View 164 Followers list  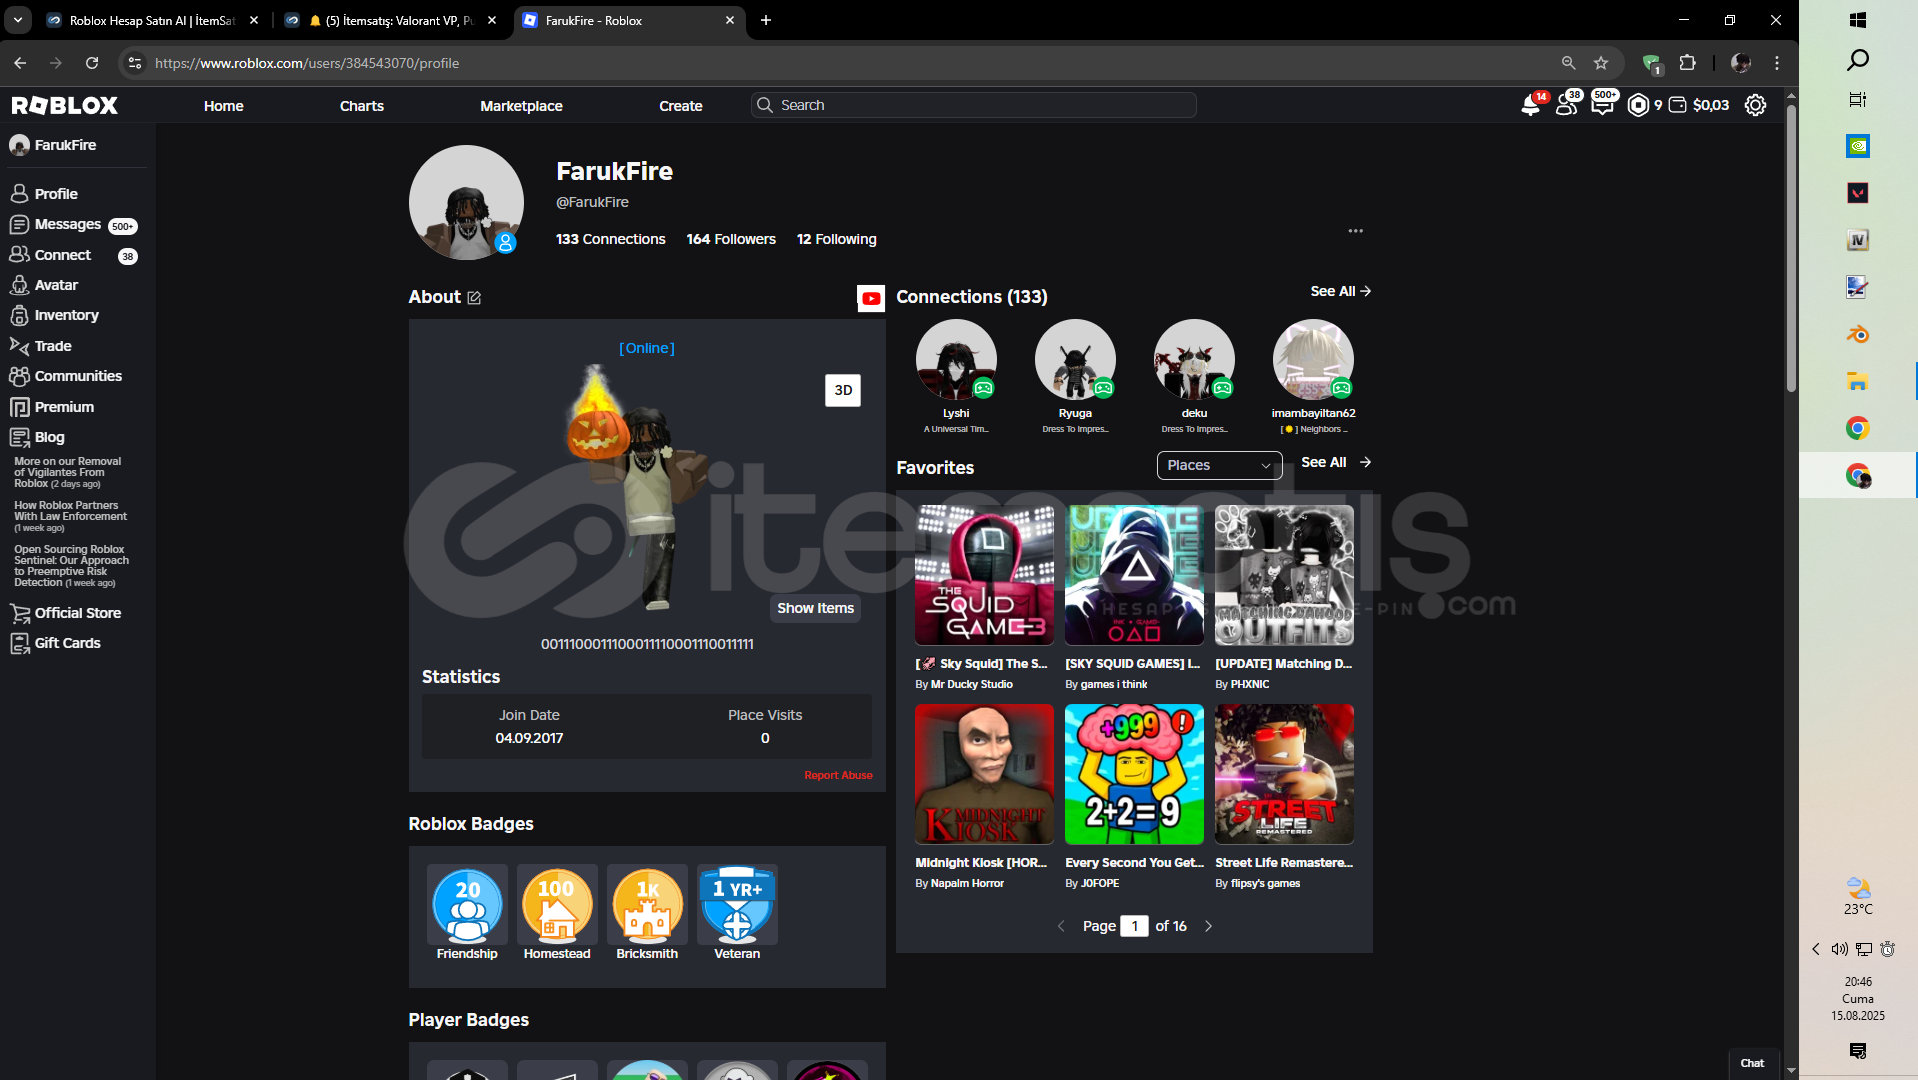click(731, 239)
